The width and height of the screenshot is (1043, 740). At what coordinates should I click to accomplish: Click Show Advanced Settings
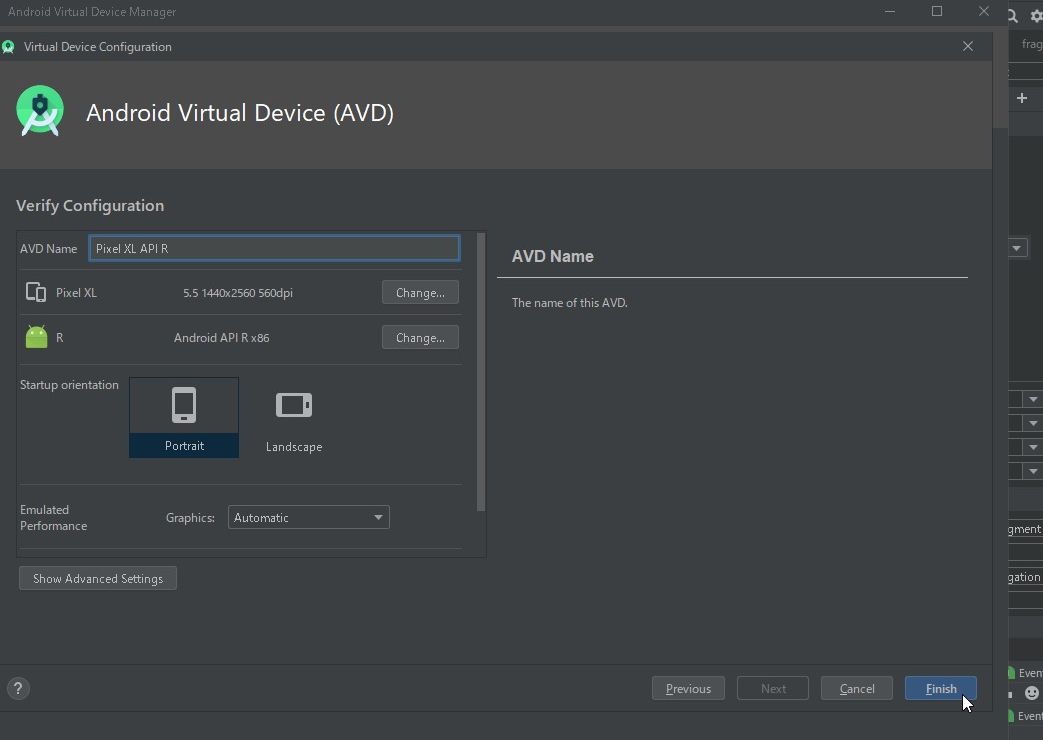click(97, 578)
